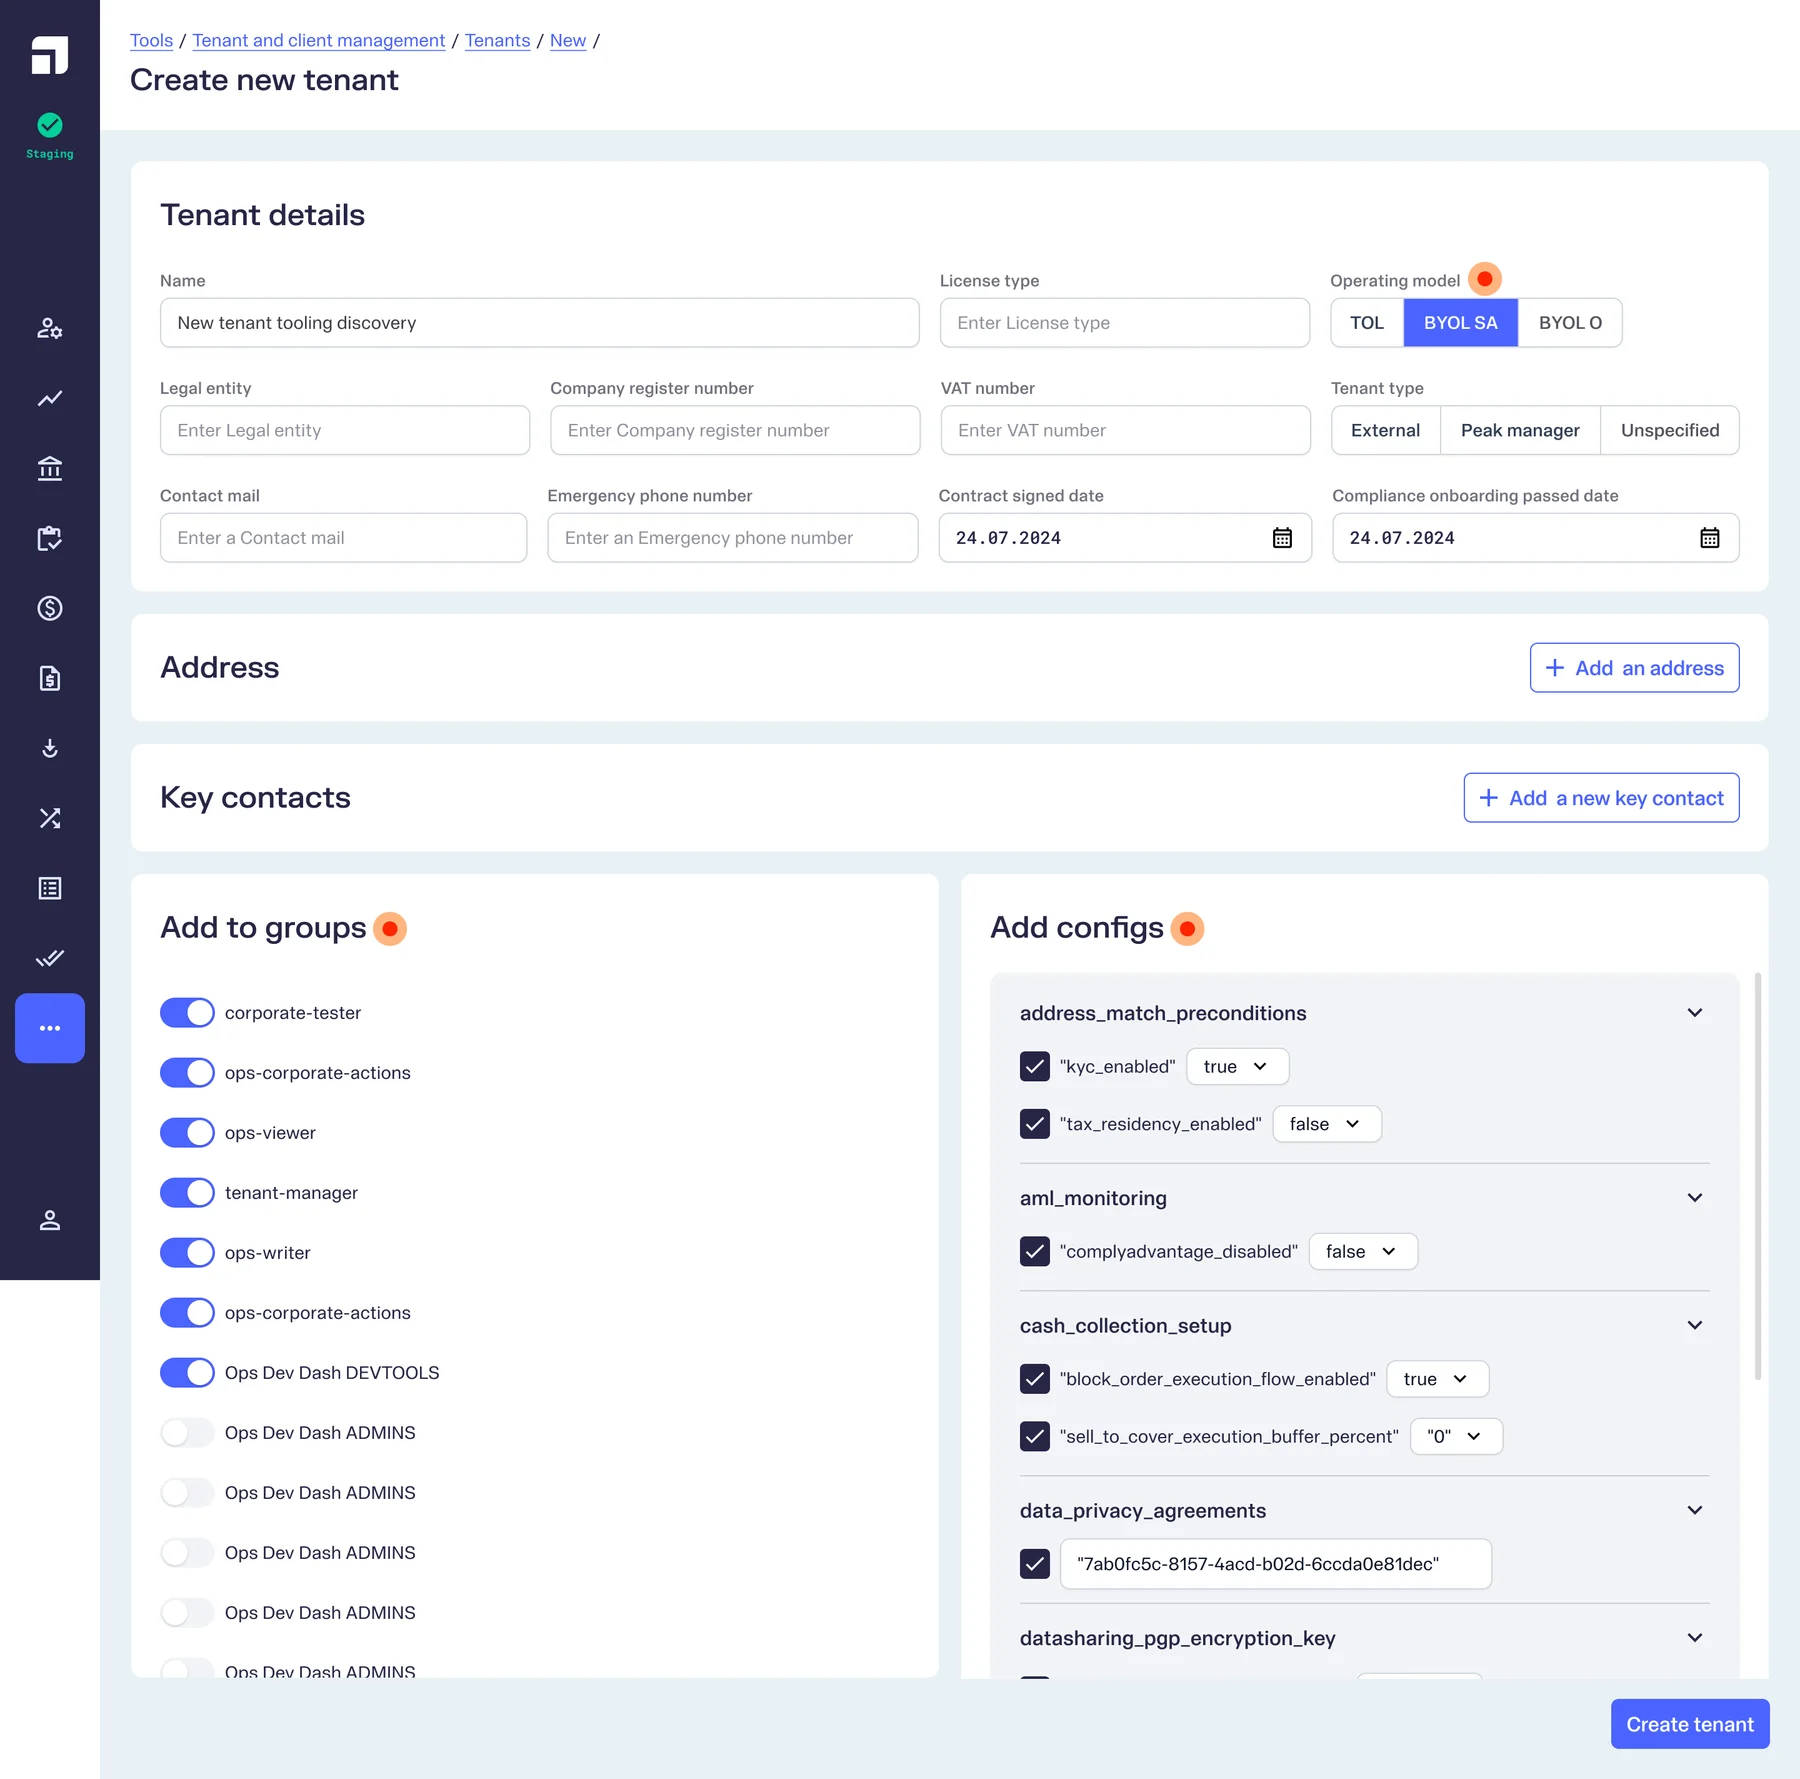This screenshot has width=1800, height=1779.
Task: Click orange marker beside Add configs
Action: tap(1187, 928)
